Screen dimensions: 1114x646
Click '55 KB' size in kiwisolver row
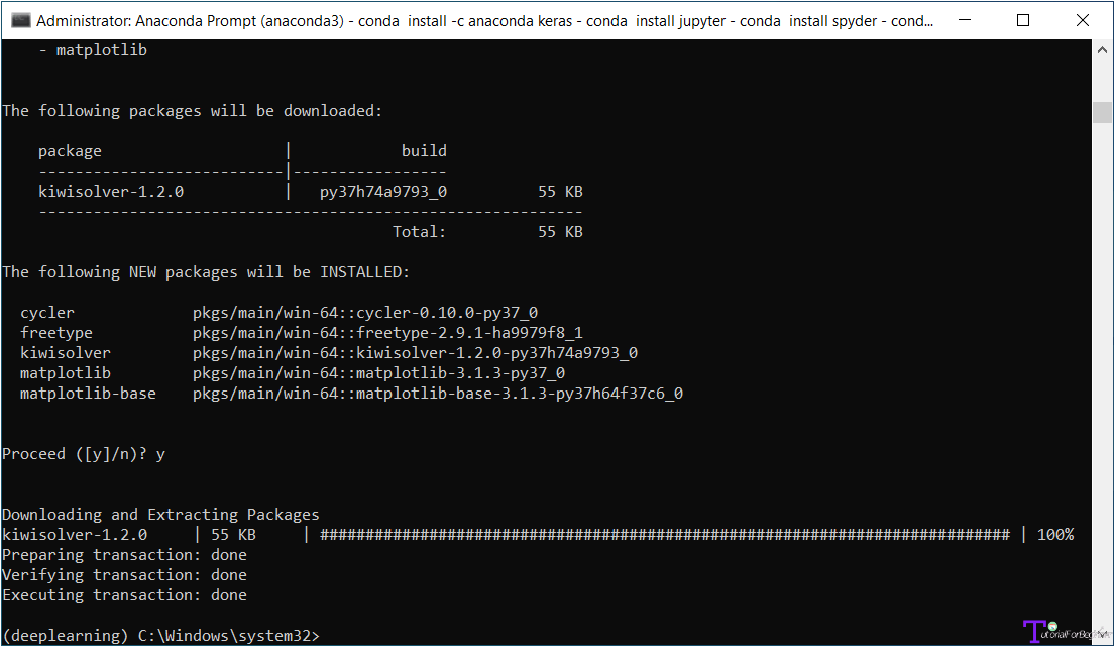[x=560, y=192]
